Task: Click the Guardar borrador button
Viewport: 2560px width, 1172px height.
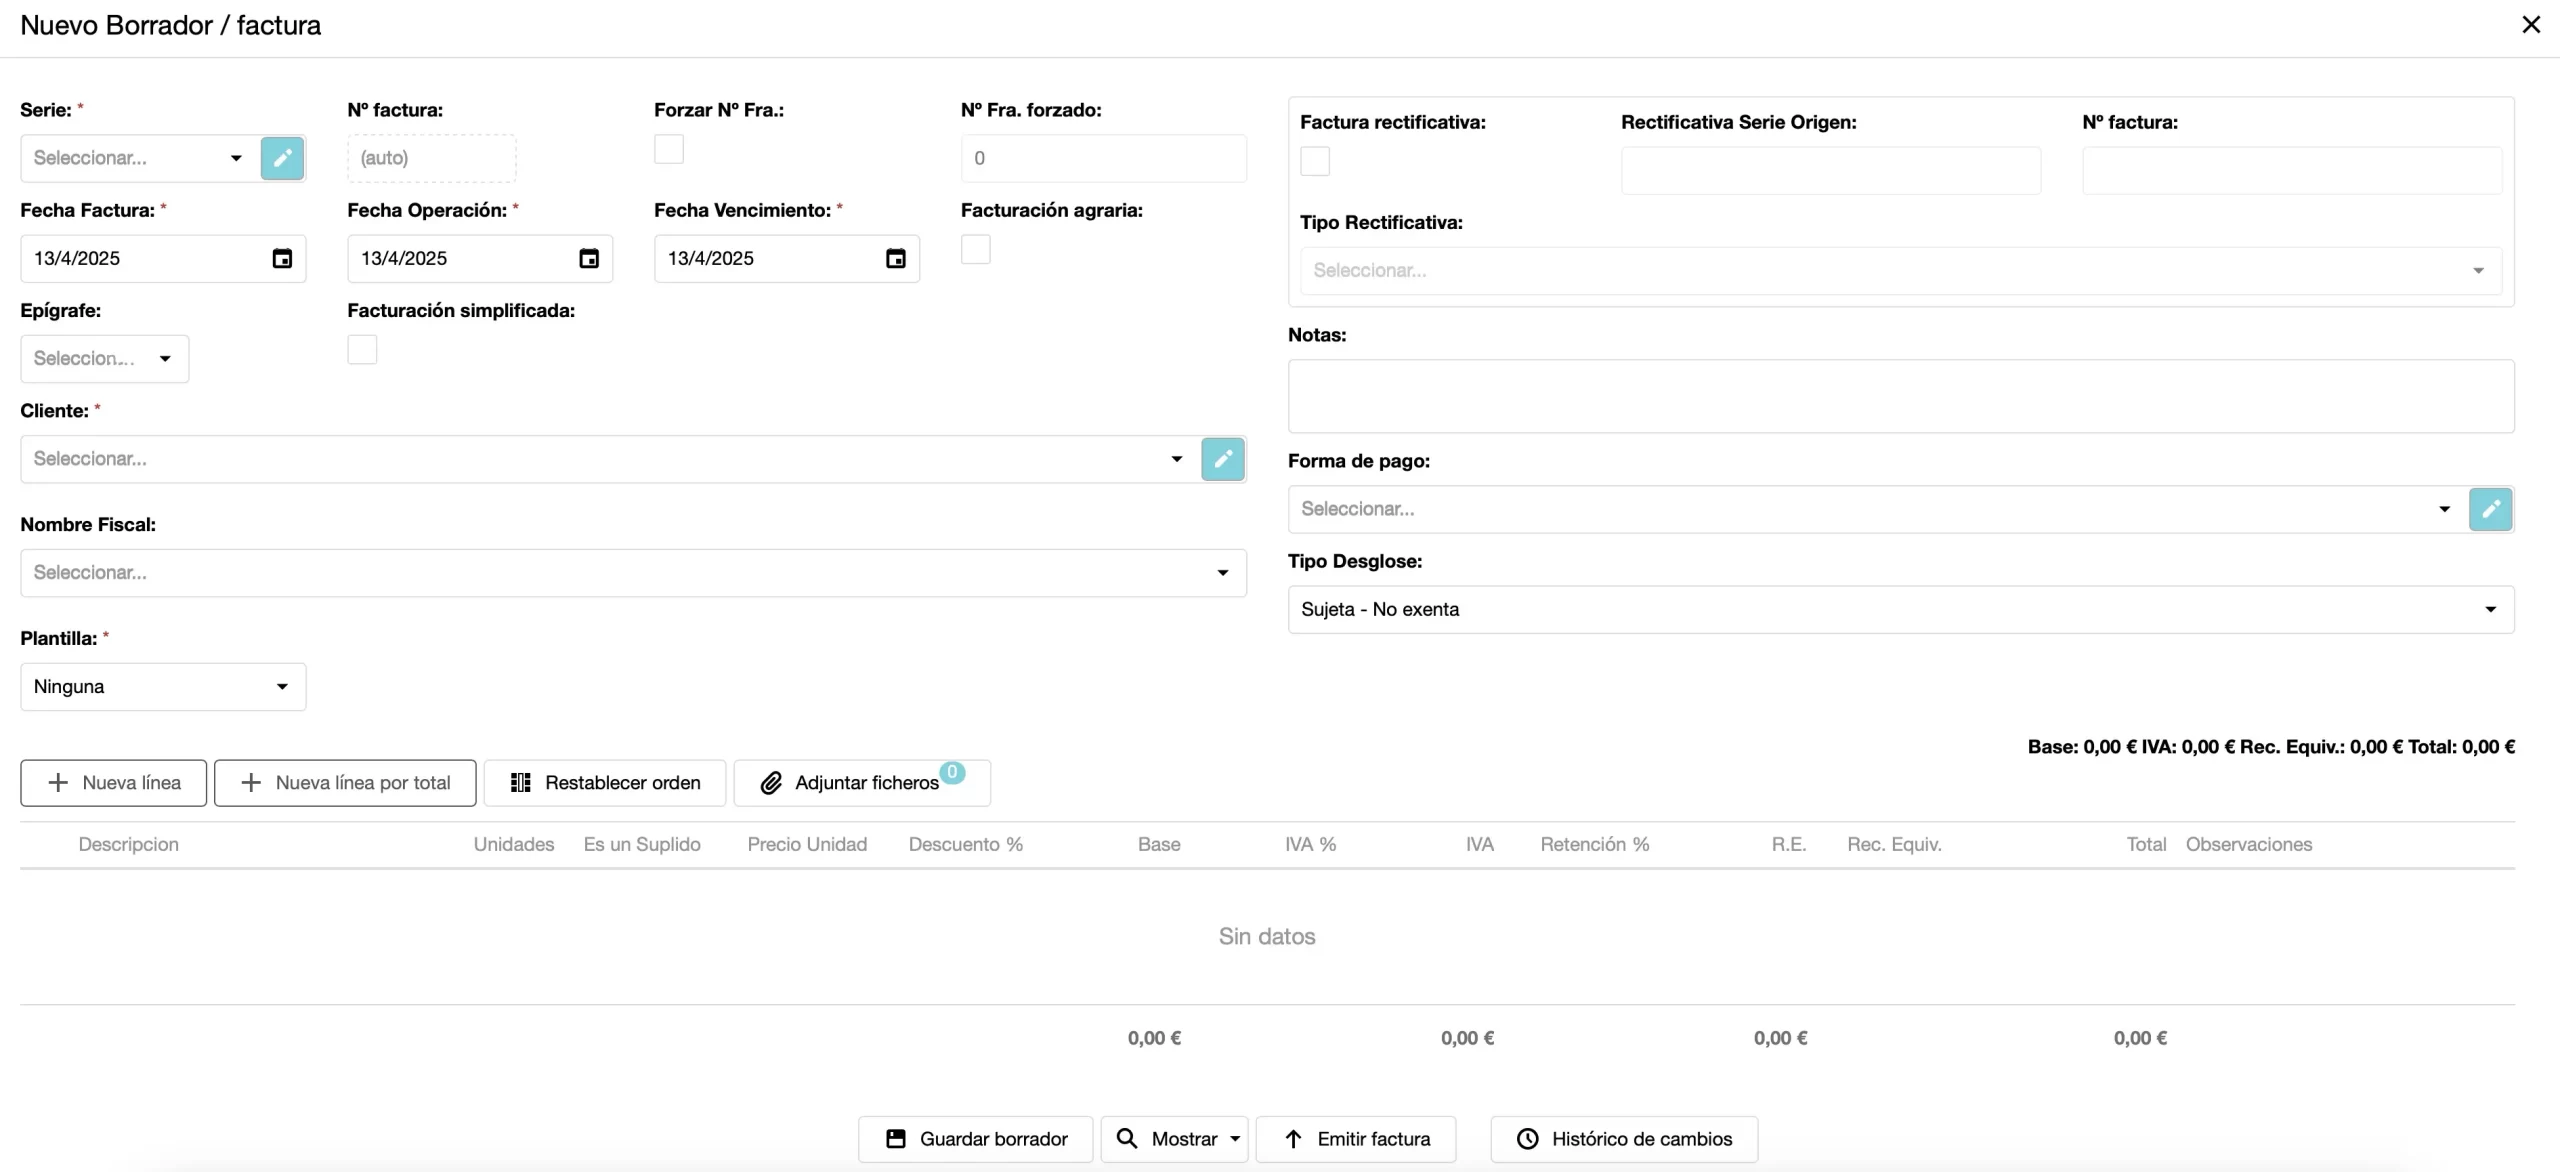Action: [976, 1139]
